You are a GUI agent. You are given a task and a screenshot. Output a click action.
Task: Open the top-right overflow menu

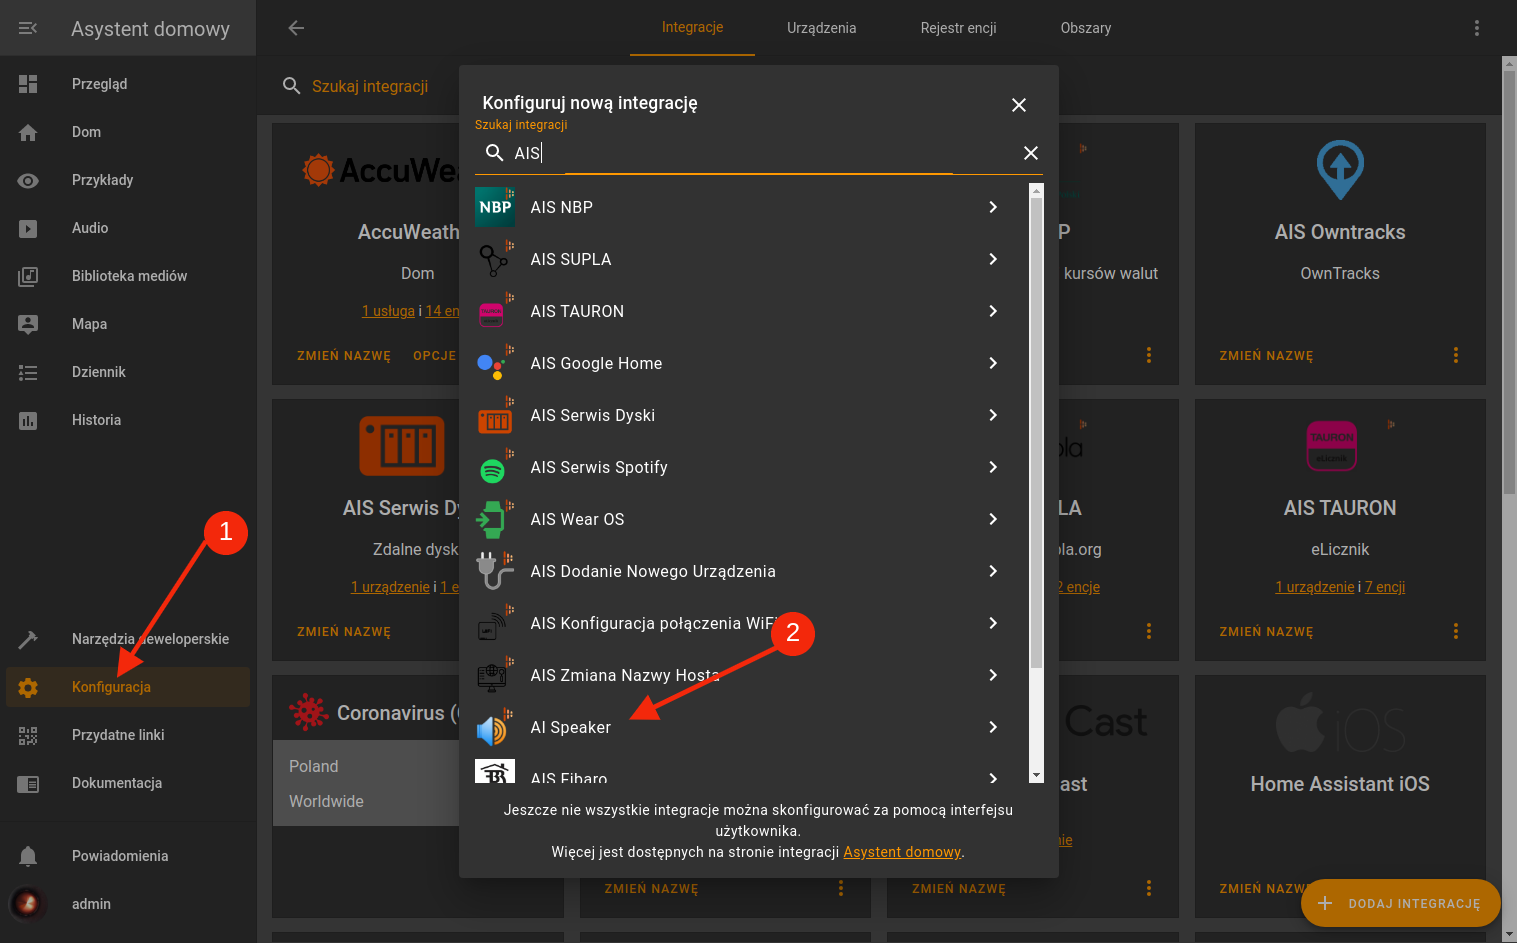click(x=1476, y=28)
